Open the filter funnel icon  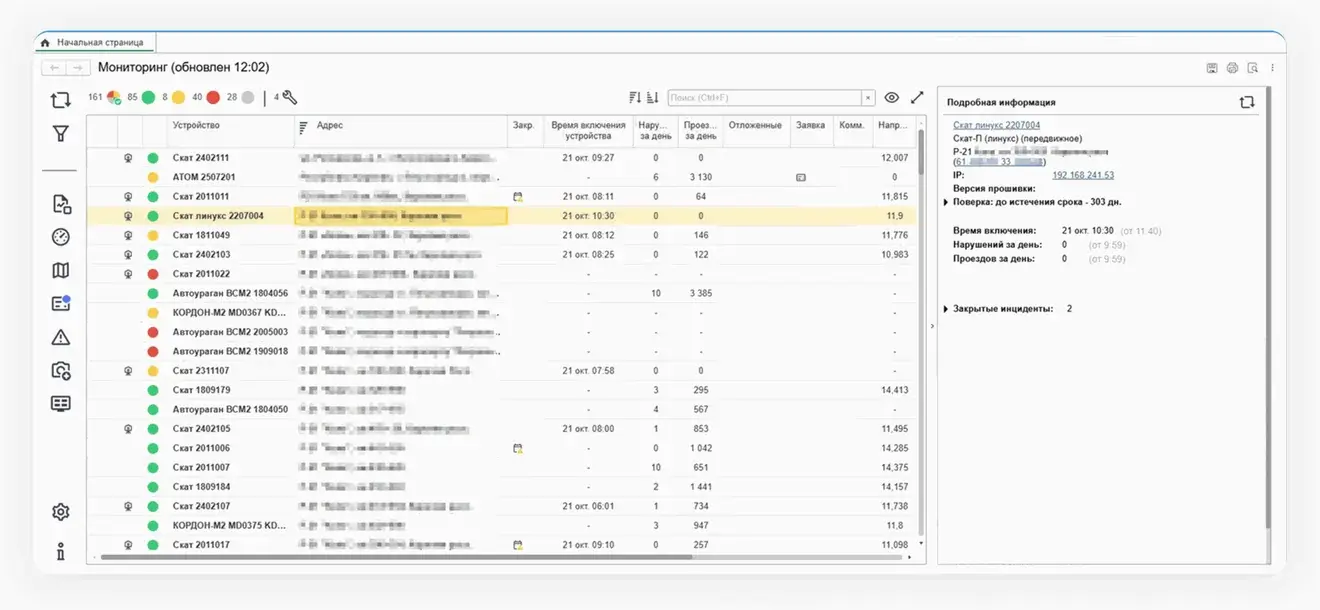pyautogui.click(x=61, y=133)
